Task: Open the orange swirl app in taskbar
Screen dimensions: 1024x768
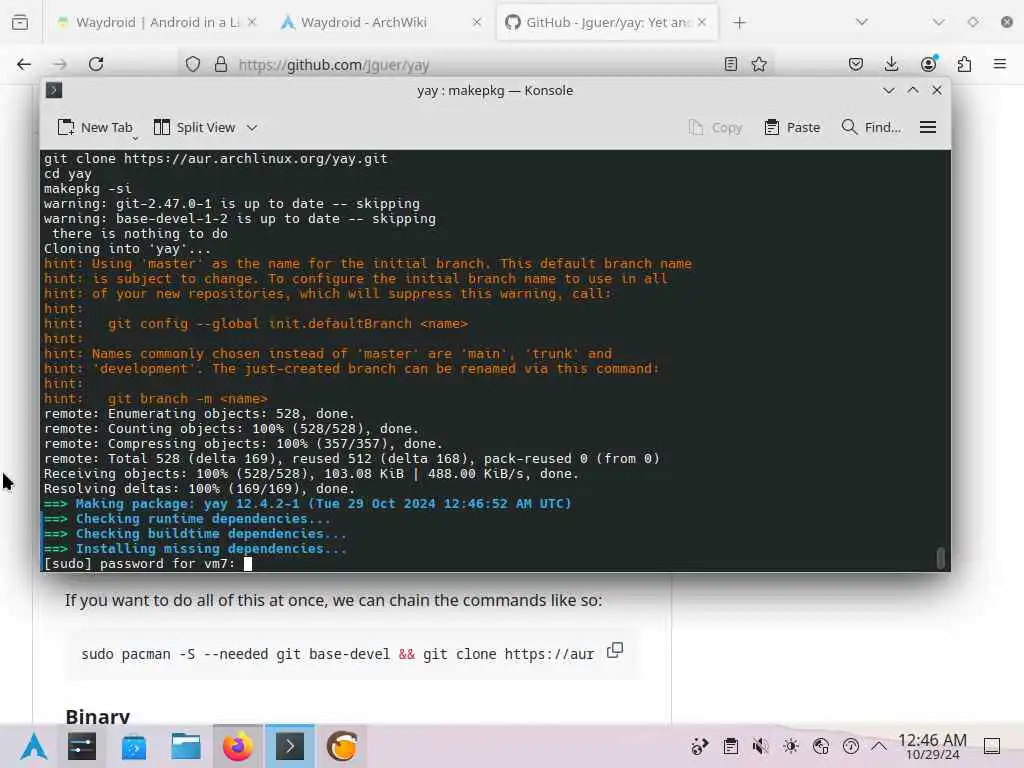Action: [342, 746]
